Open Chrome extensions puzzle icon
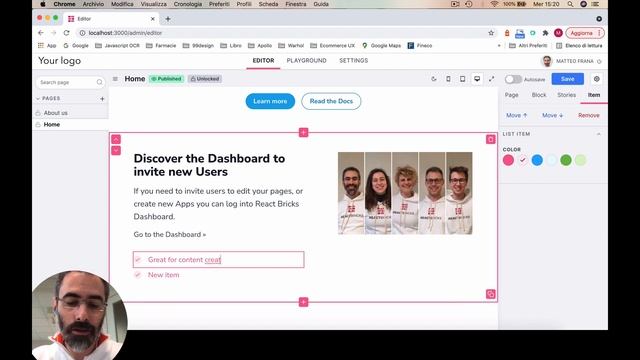 pos(545,33)
